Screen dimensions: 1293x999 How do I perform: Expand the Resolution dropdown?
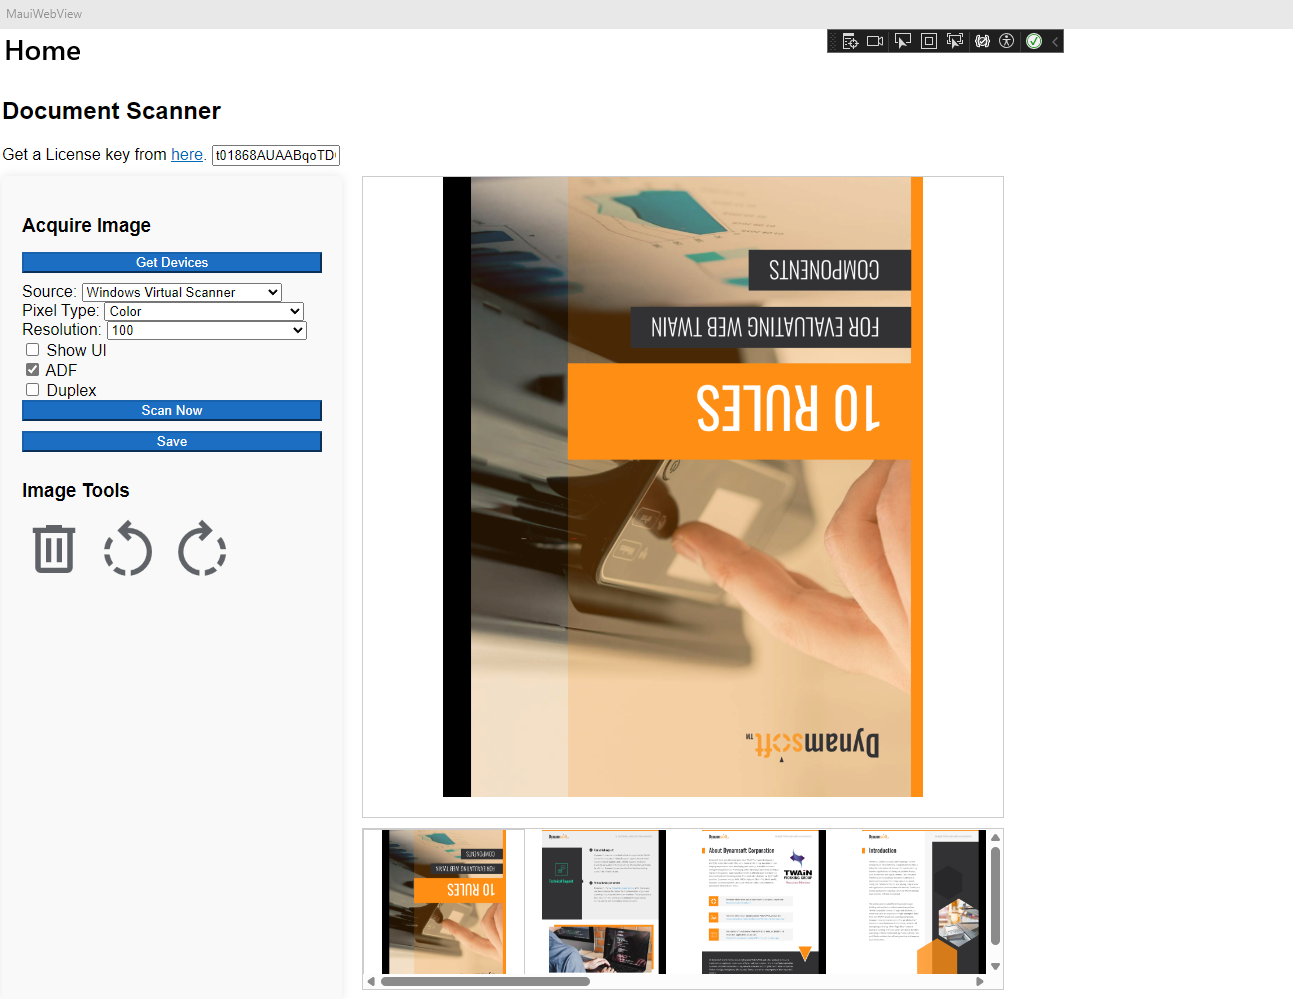[206, 330]
